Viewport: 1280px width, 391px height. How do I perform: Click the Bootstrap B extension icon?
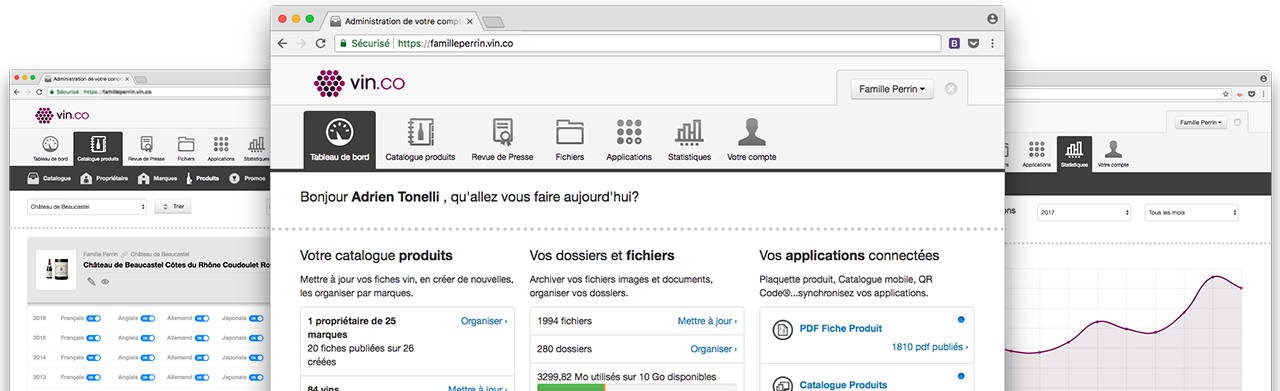[954, 43]
